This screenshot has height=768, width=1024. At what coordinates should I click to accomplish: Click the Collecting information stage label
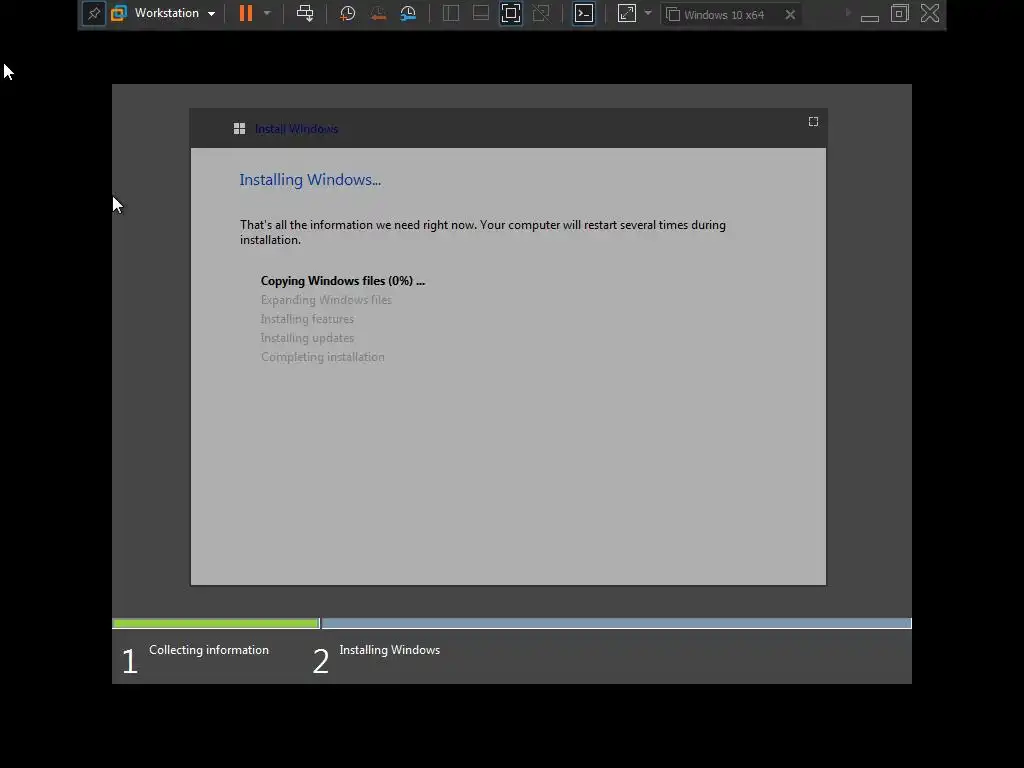click(x=209, y=650)
